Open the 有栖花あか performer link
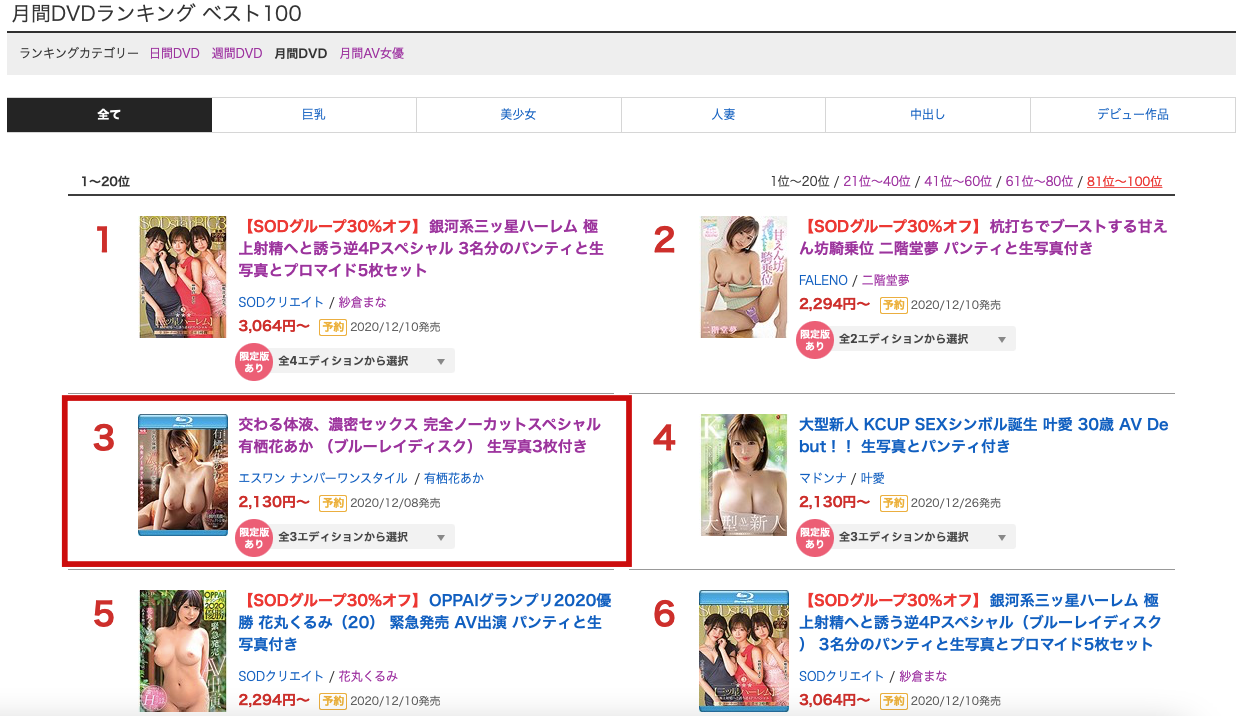This screenshot has height=716, width=1243. (x=454, y=478)
